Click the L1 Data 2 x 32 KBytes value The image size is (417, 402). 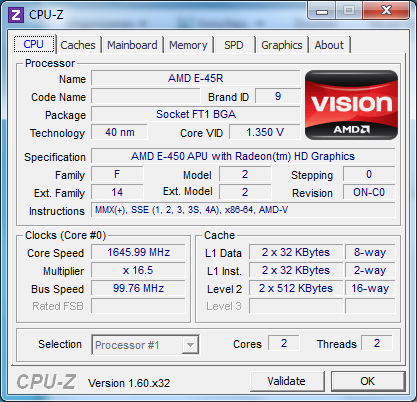pyautogui.click(x=296, y=252)
